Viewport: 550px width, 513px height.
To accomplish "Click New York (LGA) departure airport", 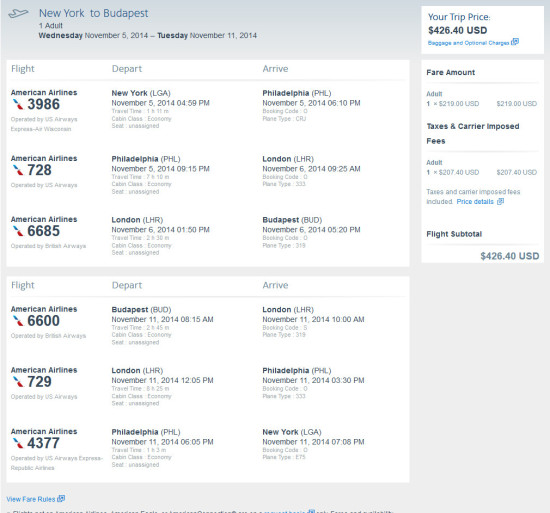I will point(141,93).
